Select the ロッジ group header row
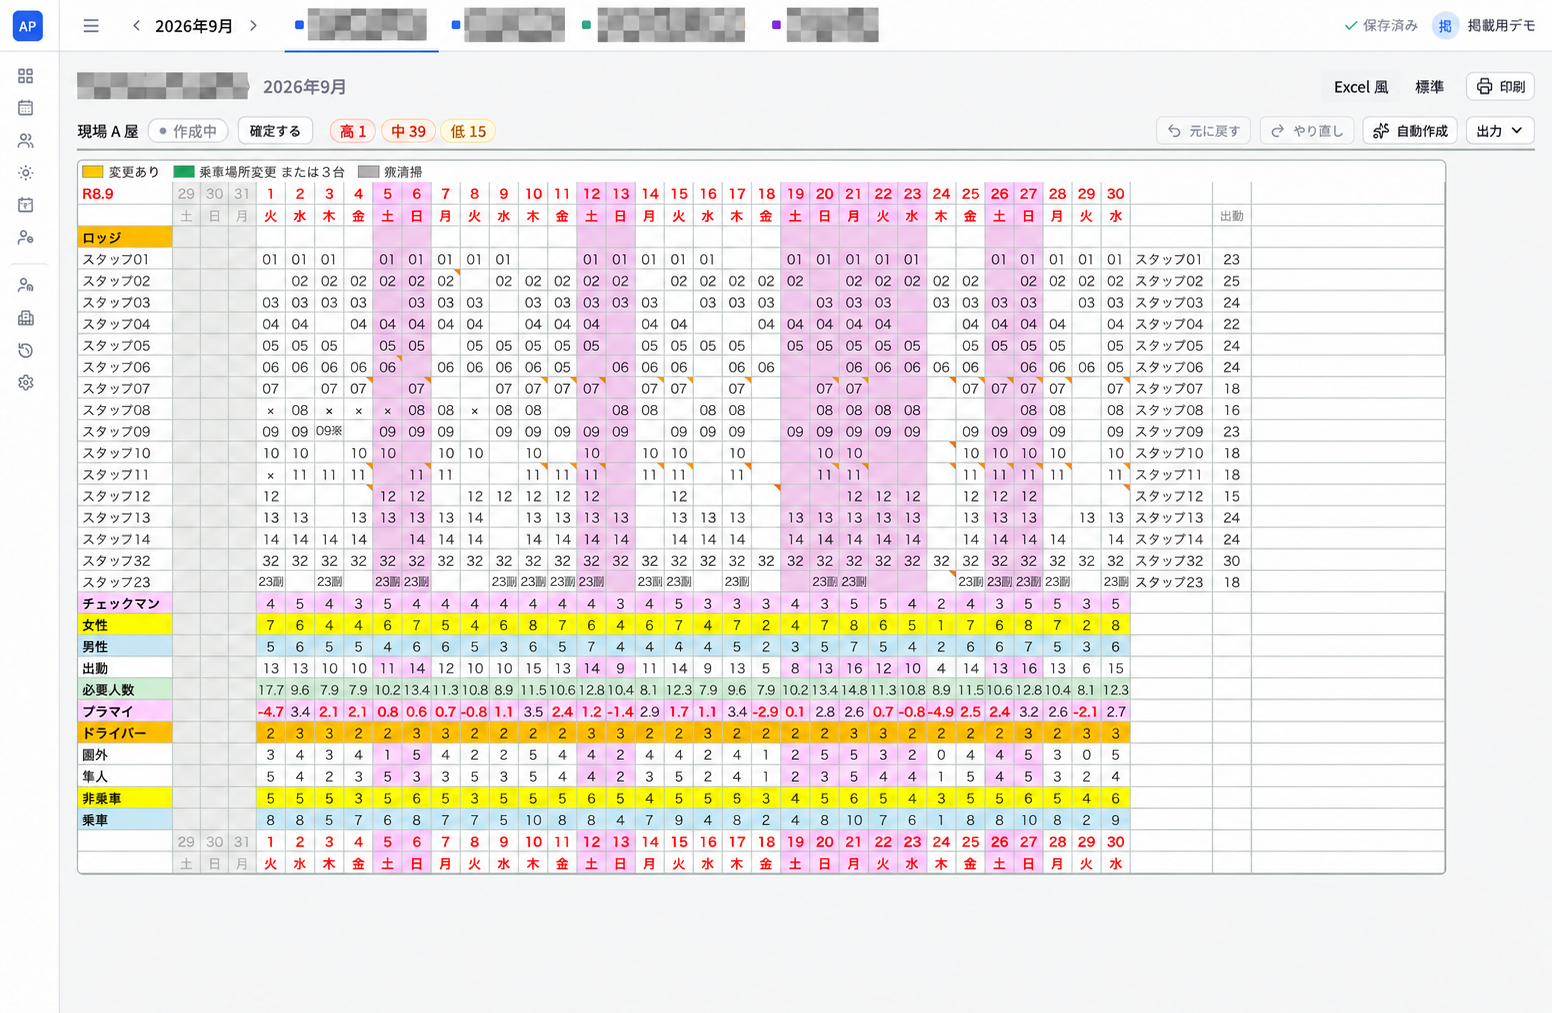The width and height of the screenshot is (1552, 1013). tap(125, 237)
